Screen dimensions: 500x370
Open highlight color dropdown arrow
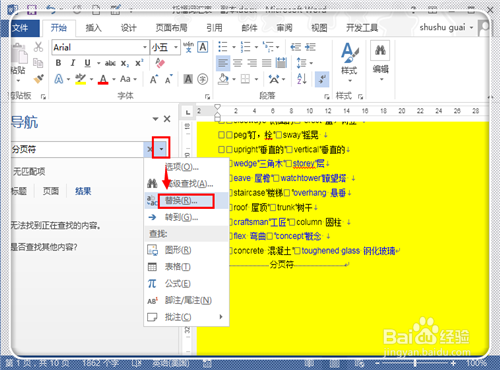(91, 79)
